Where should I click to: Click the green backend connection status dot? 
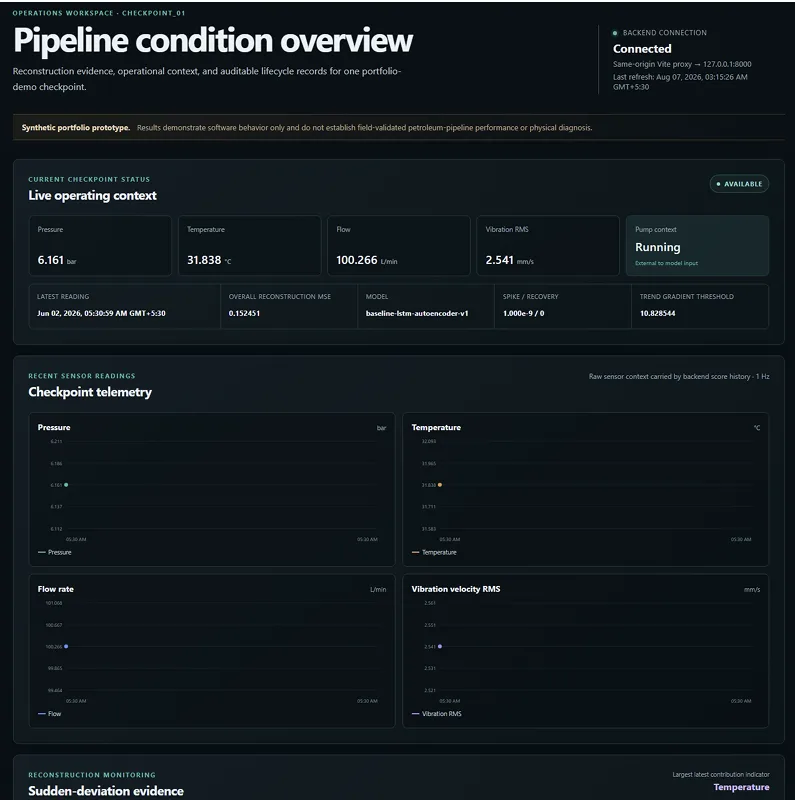[615, 33]
